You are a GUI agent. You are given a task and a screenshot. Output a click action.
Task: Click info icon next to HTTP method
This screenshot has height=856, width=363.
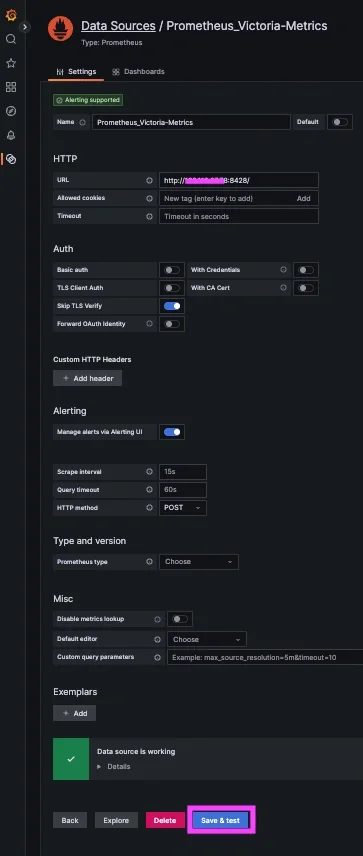(x=150, y=508)
